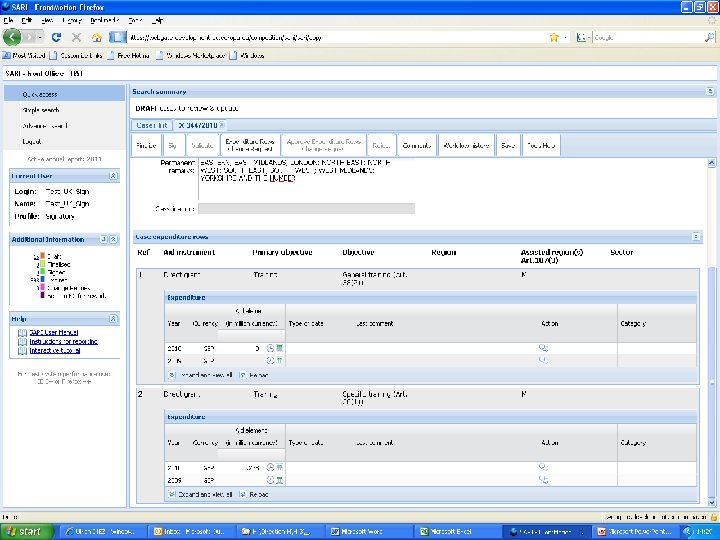Collapse the Search summary panel
The image size is (720, 540).
pyautogui.click(x=710, y=91)
